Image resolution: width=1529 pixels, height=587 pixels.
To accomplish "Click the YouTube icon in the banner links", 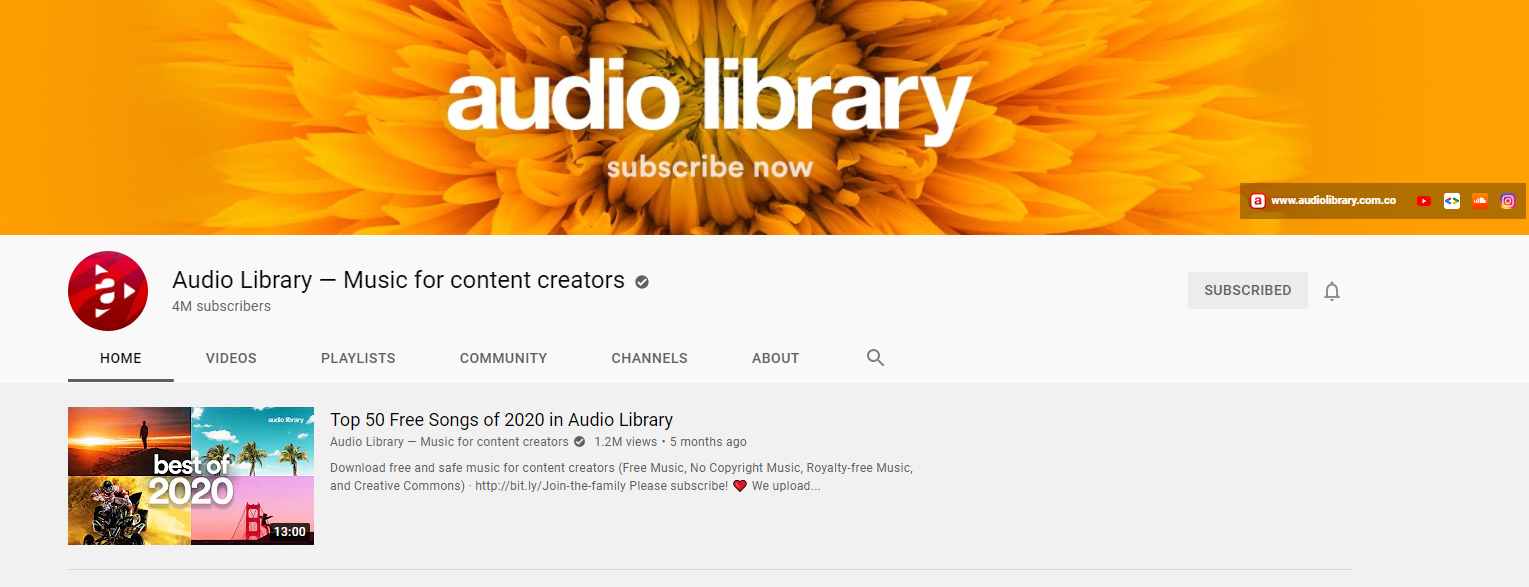I will point(1424,201).
